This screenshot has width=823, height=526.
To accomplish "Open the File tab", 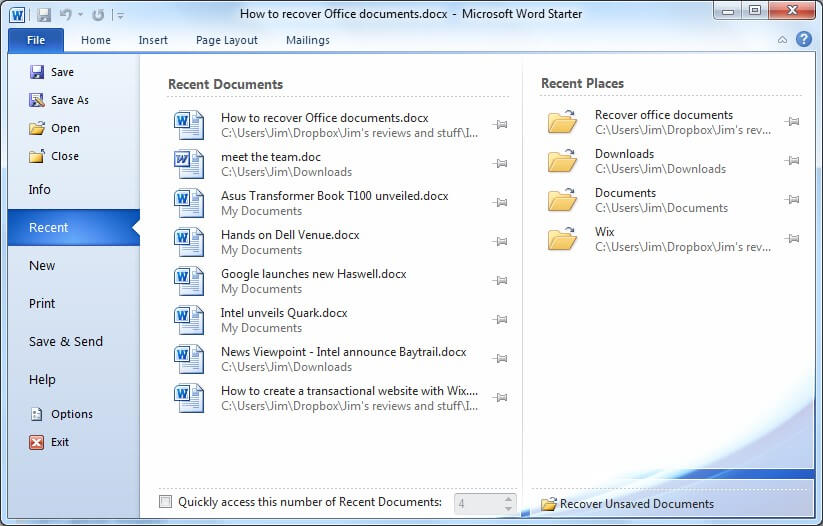I will [x=36, y=40].
